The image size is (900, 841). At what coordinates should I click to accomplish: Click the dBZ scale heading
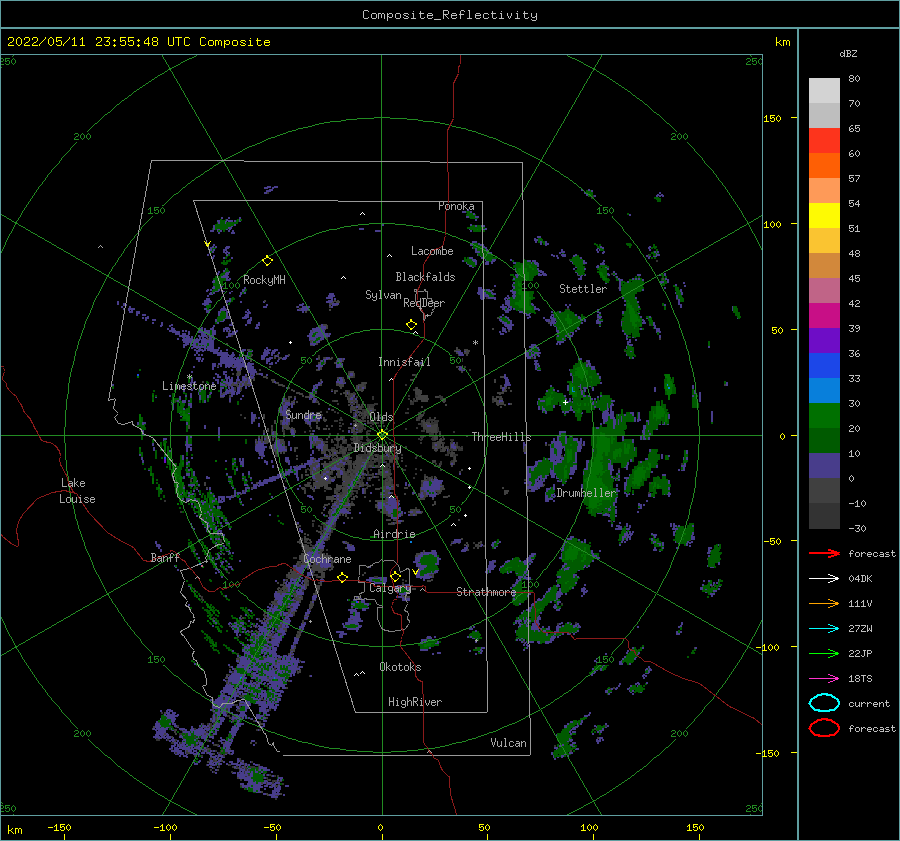pyautogui.click(x=848, y=53)
